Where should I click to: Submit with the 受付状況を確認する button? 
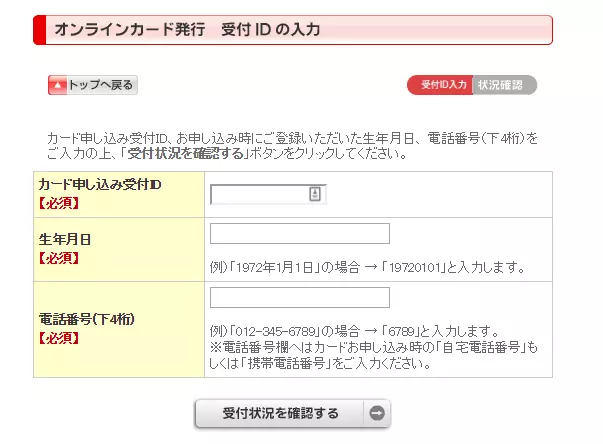[293, 413]
